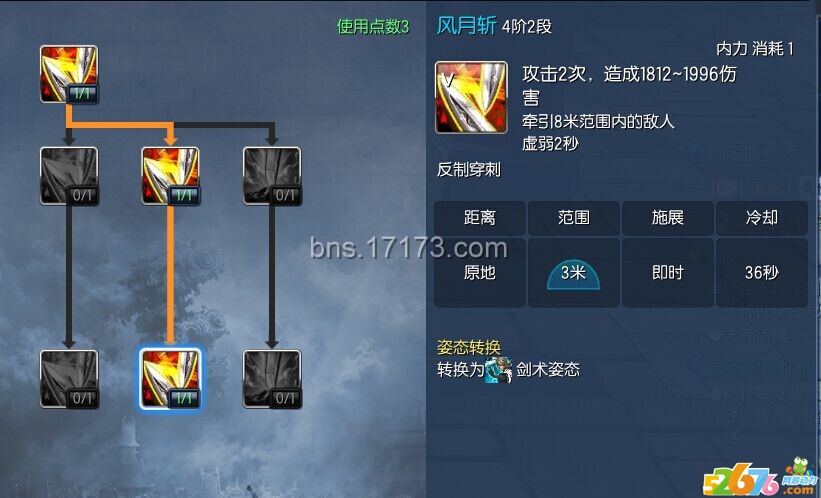821x498 pixels.
Task: Click the 52676 site logo watermark
Action: [760, 477]
